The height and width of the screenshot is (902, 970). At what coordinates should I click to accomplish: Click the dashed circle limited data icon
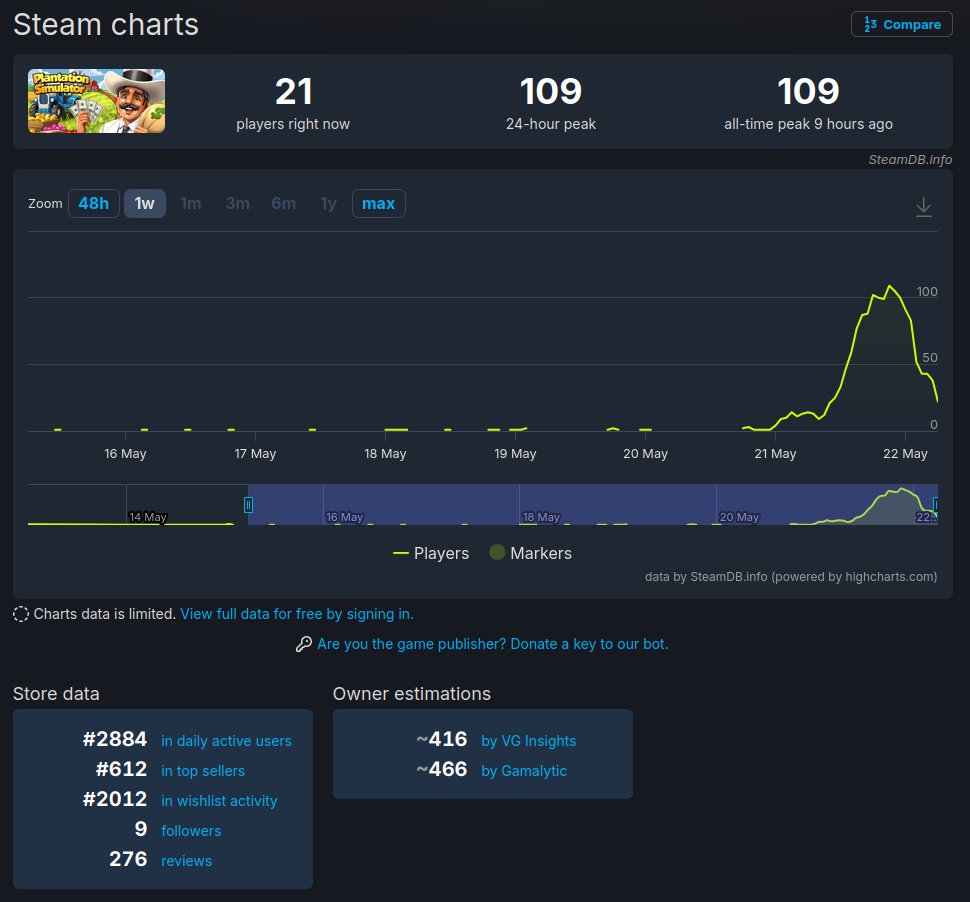[21, 614]
